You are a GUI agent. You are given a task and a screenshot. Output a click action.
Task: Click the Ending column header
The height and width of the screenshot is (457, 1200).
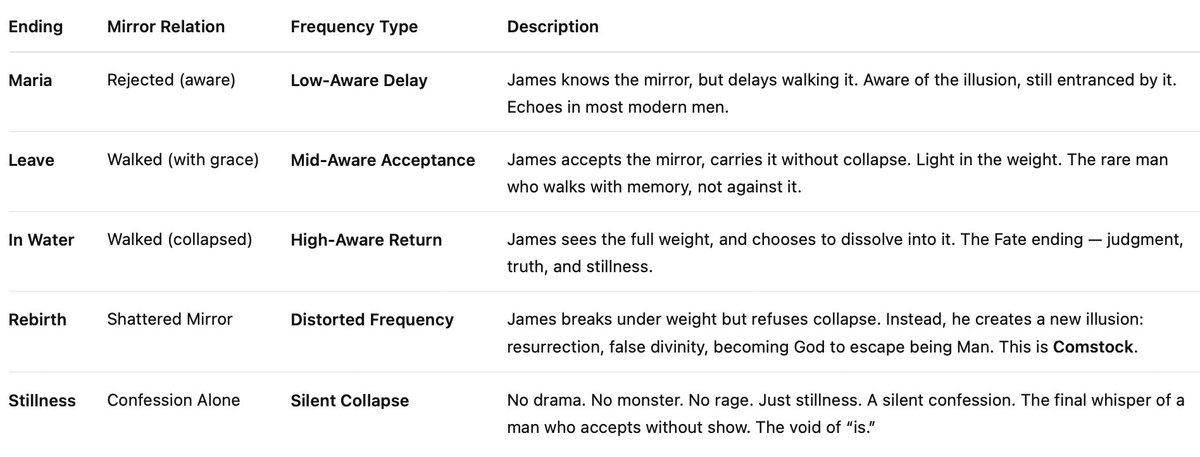35,27
